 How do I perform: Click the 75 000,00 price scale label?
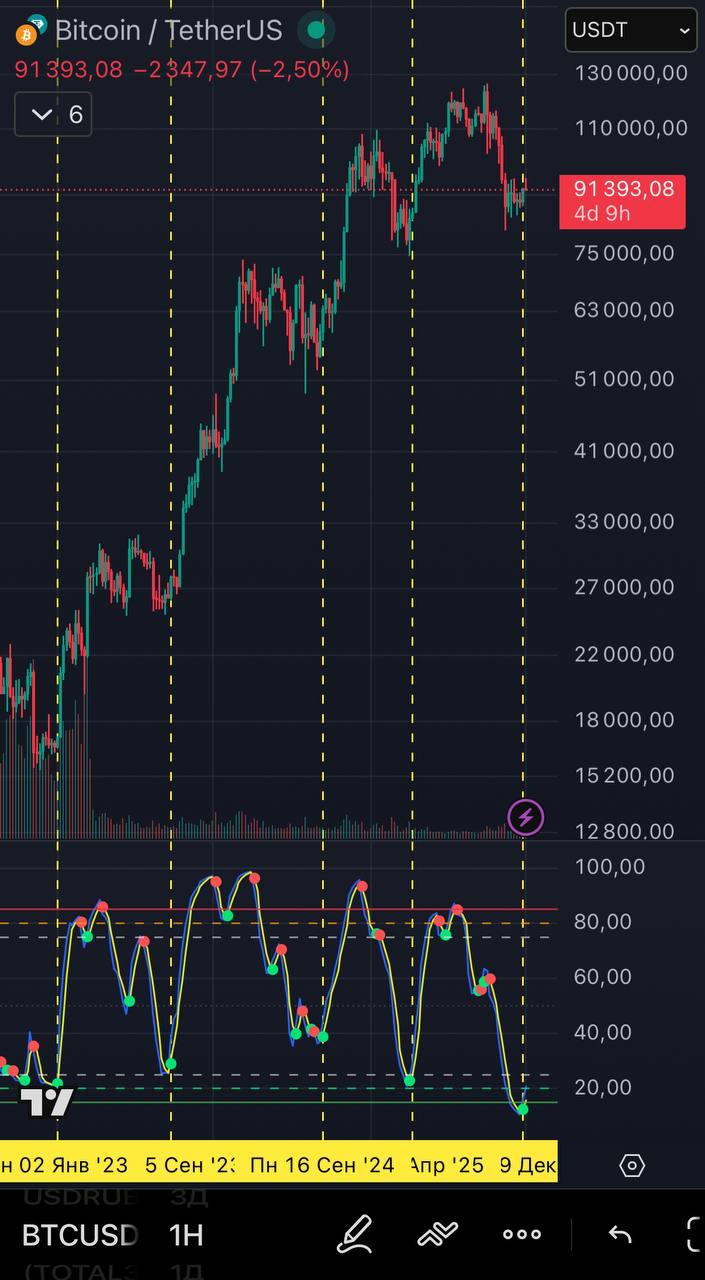(624, 253)
